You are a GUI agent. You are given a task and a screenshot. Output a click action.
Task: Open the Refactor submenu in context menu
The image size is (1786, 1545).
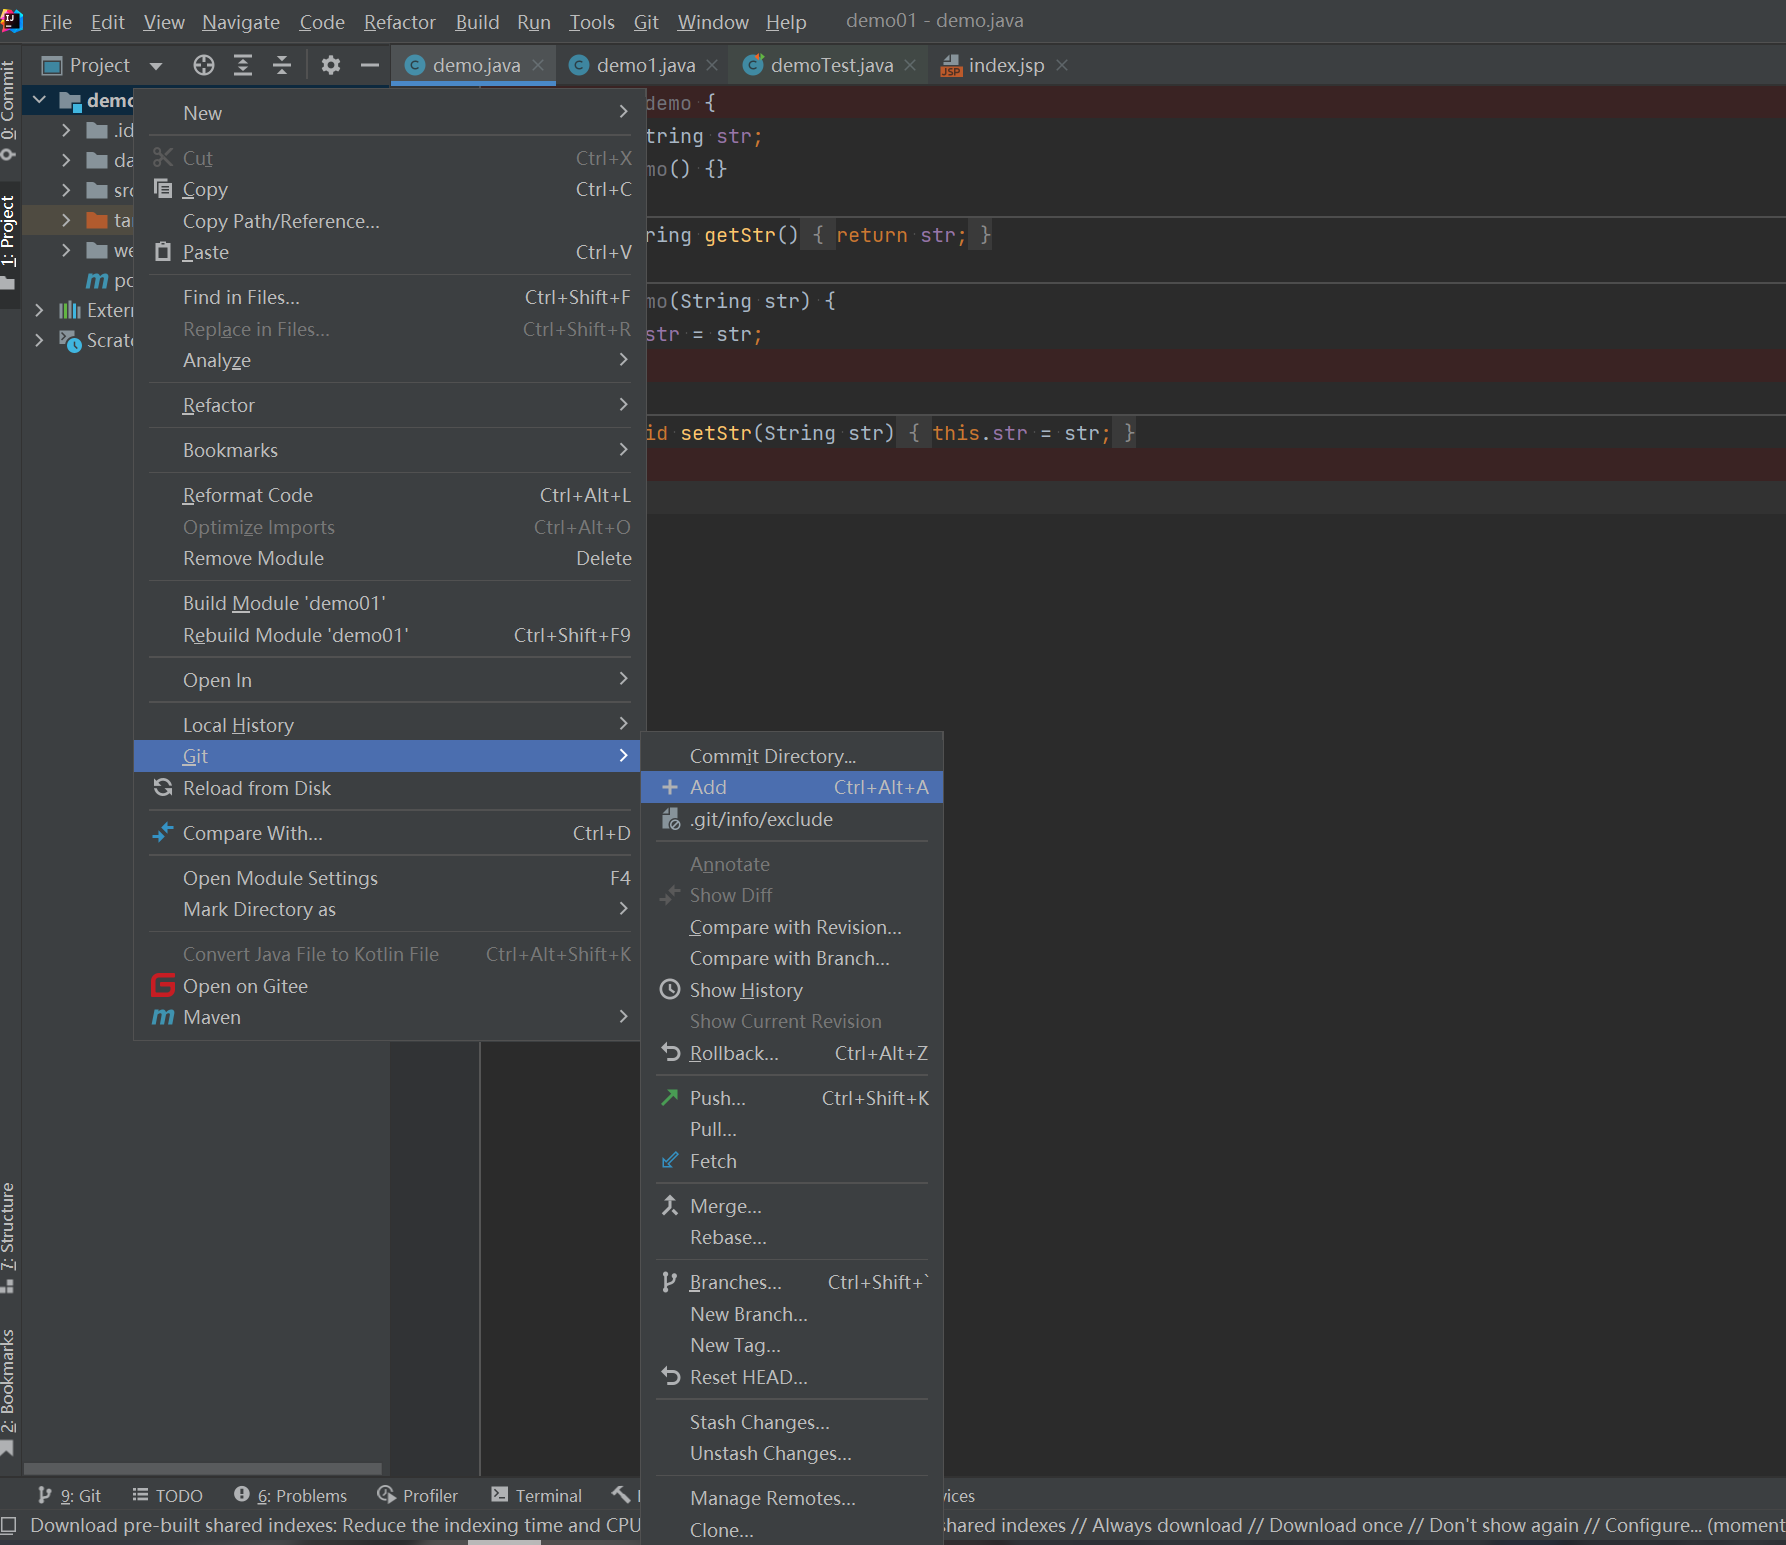pos(390,405)
